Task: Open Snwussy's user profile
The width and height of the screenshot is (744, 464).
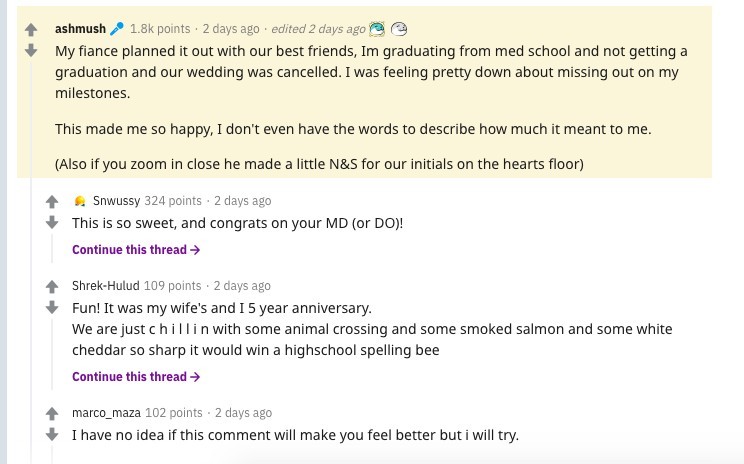Action: pos(116,201)
